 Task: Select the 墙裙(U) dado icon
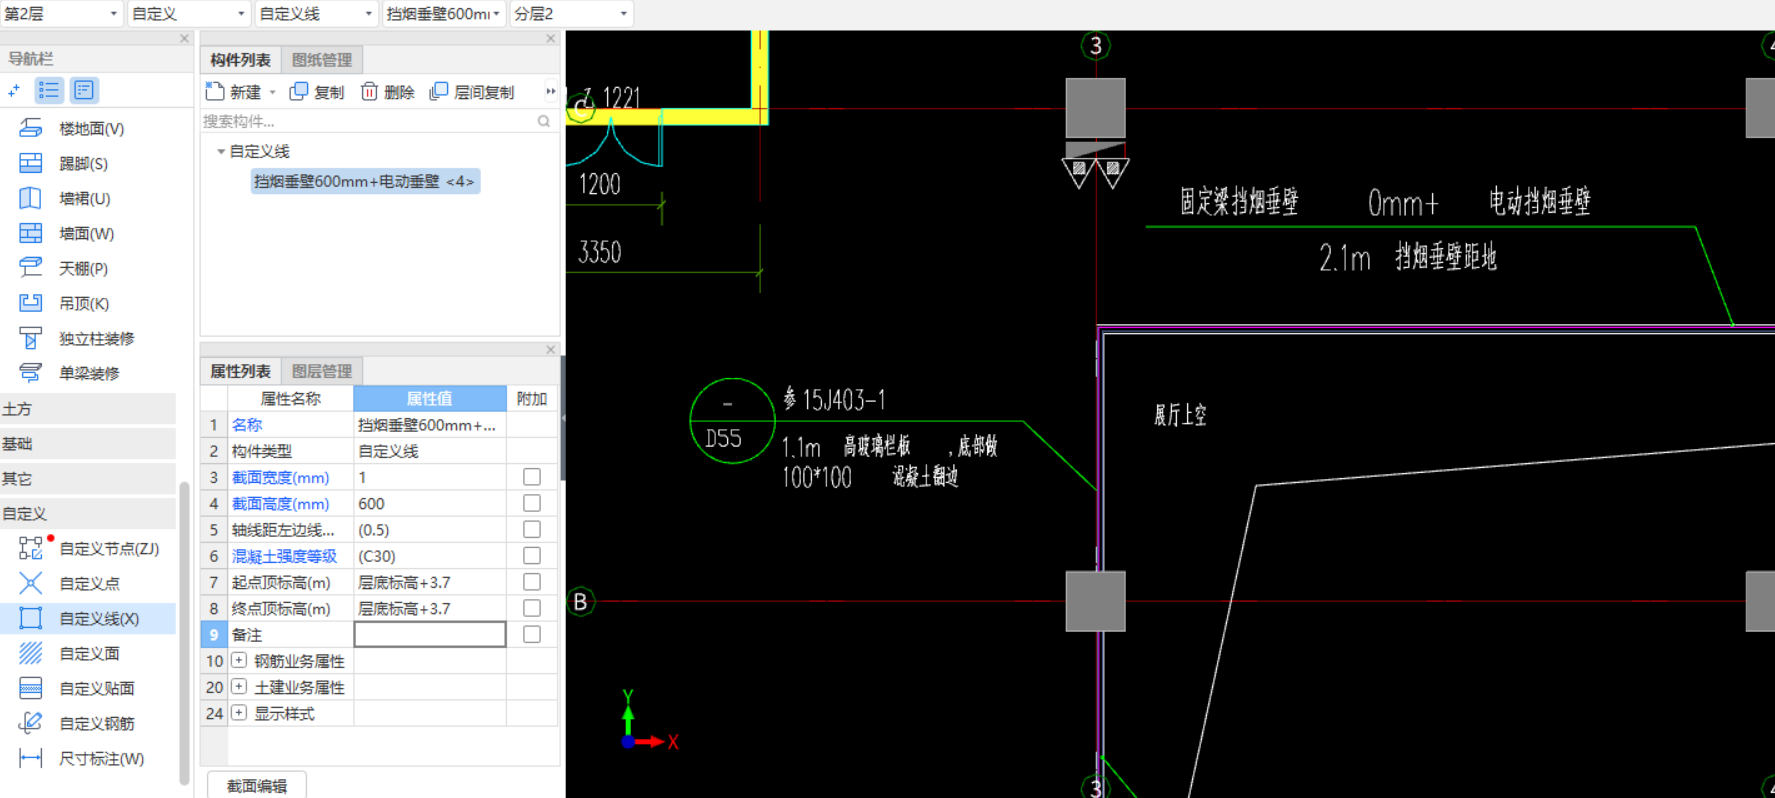click(31, 198)
